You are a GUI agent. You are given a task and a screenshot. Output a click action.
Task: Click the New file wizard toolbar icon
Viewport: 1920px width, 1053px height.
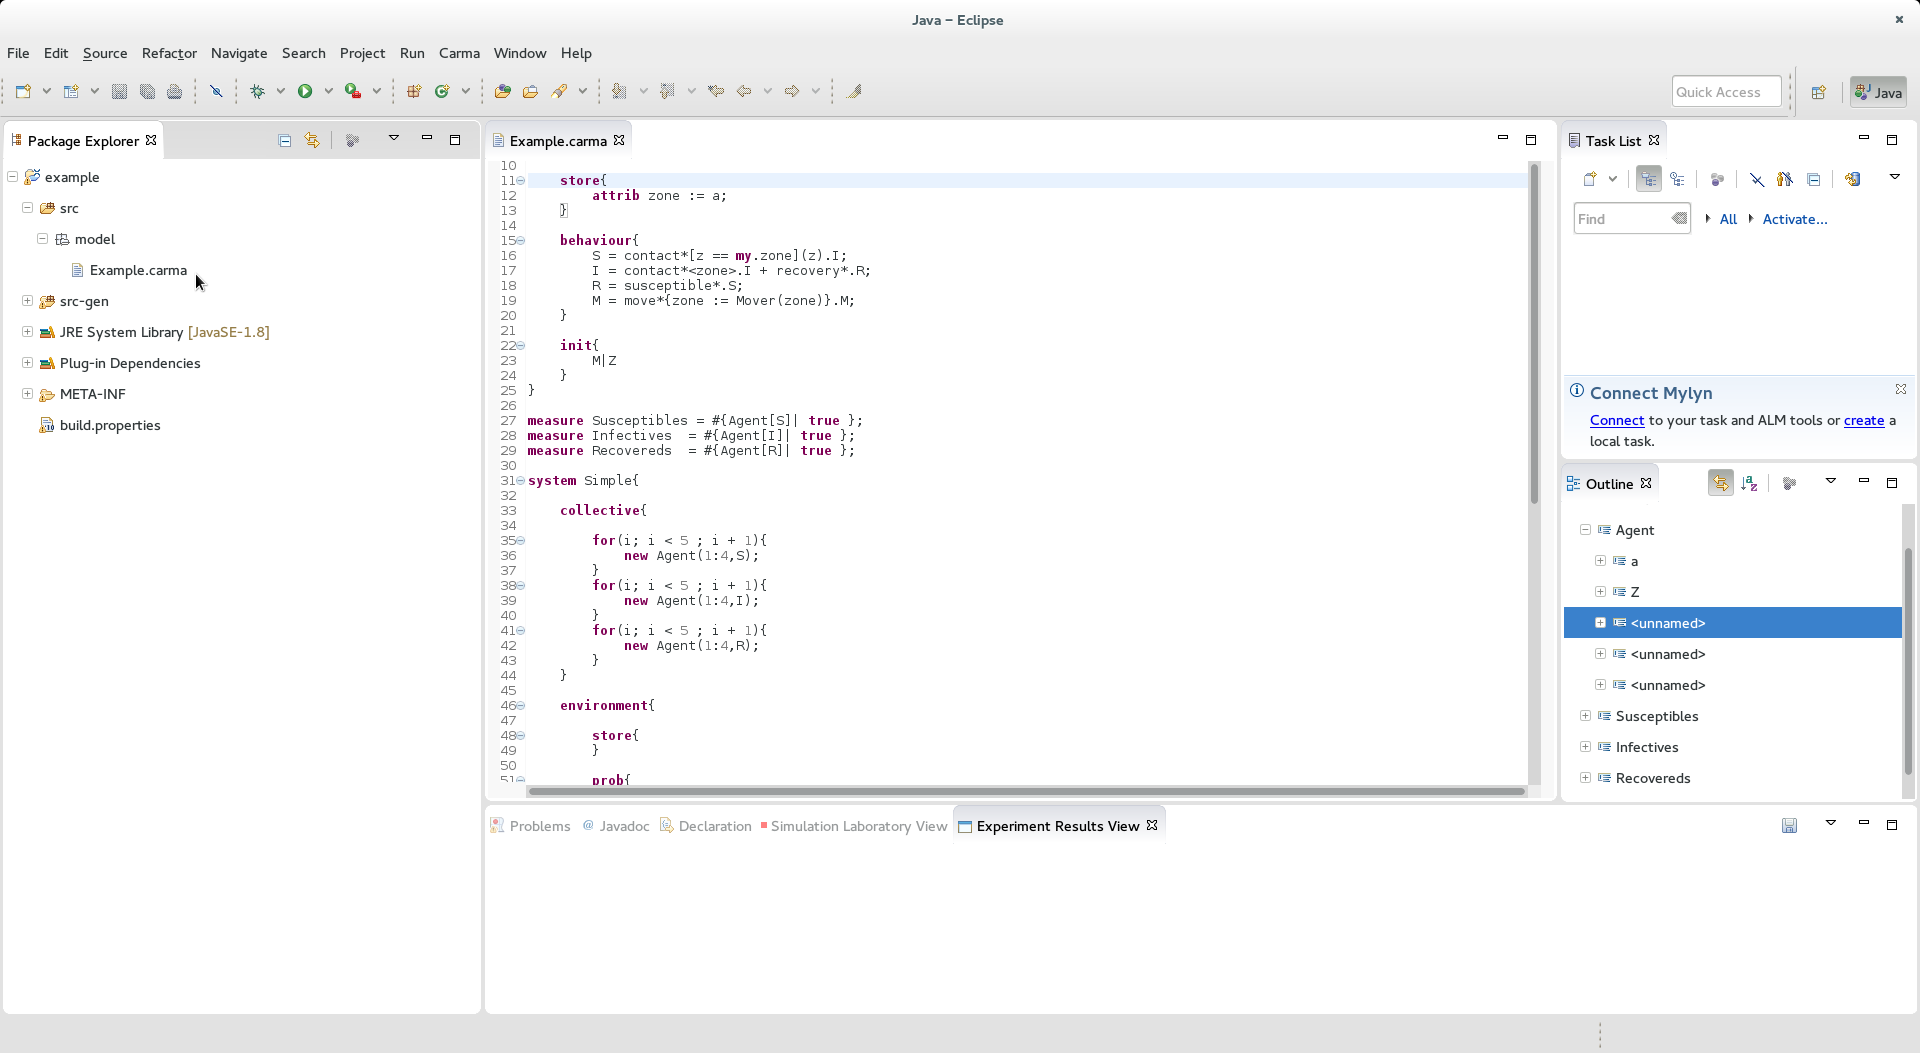tap(23, 91)
